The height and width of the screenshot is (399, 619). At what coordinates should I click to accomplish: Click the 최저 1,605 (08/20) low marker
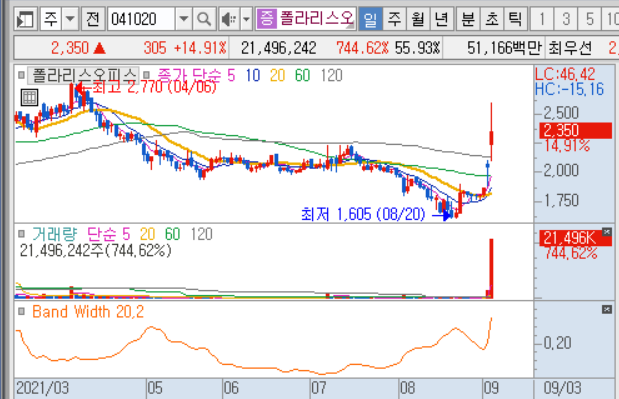pos(375,214)
